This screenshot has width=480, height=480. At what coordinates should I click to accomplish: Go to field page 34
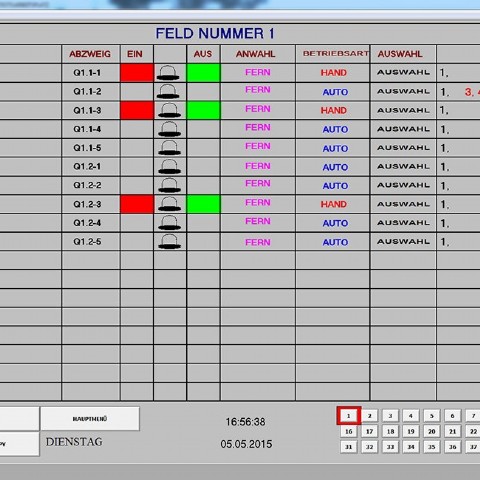(411, 447)
